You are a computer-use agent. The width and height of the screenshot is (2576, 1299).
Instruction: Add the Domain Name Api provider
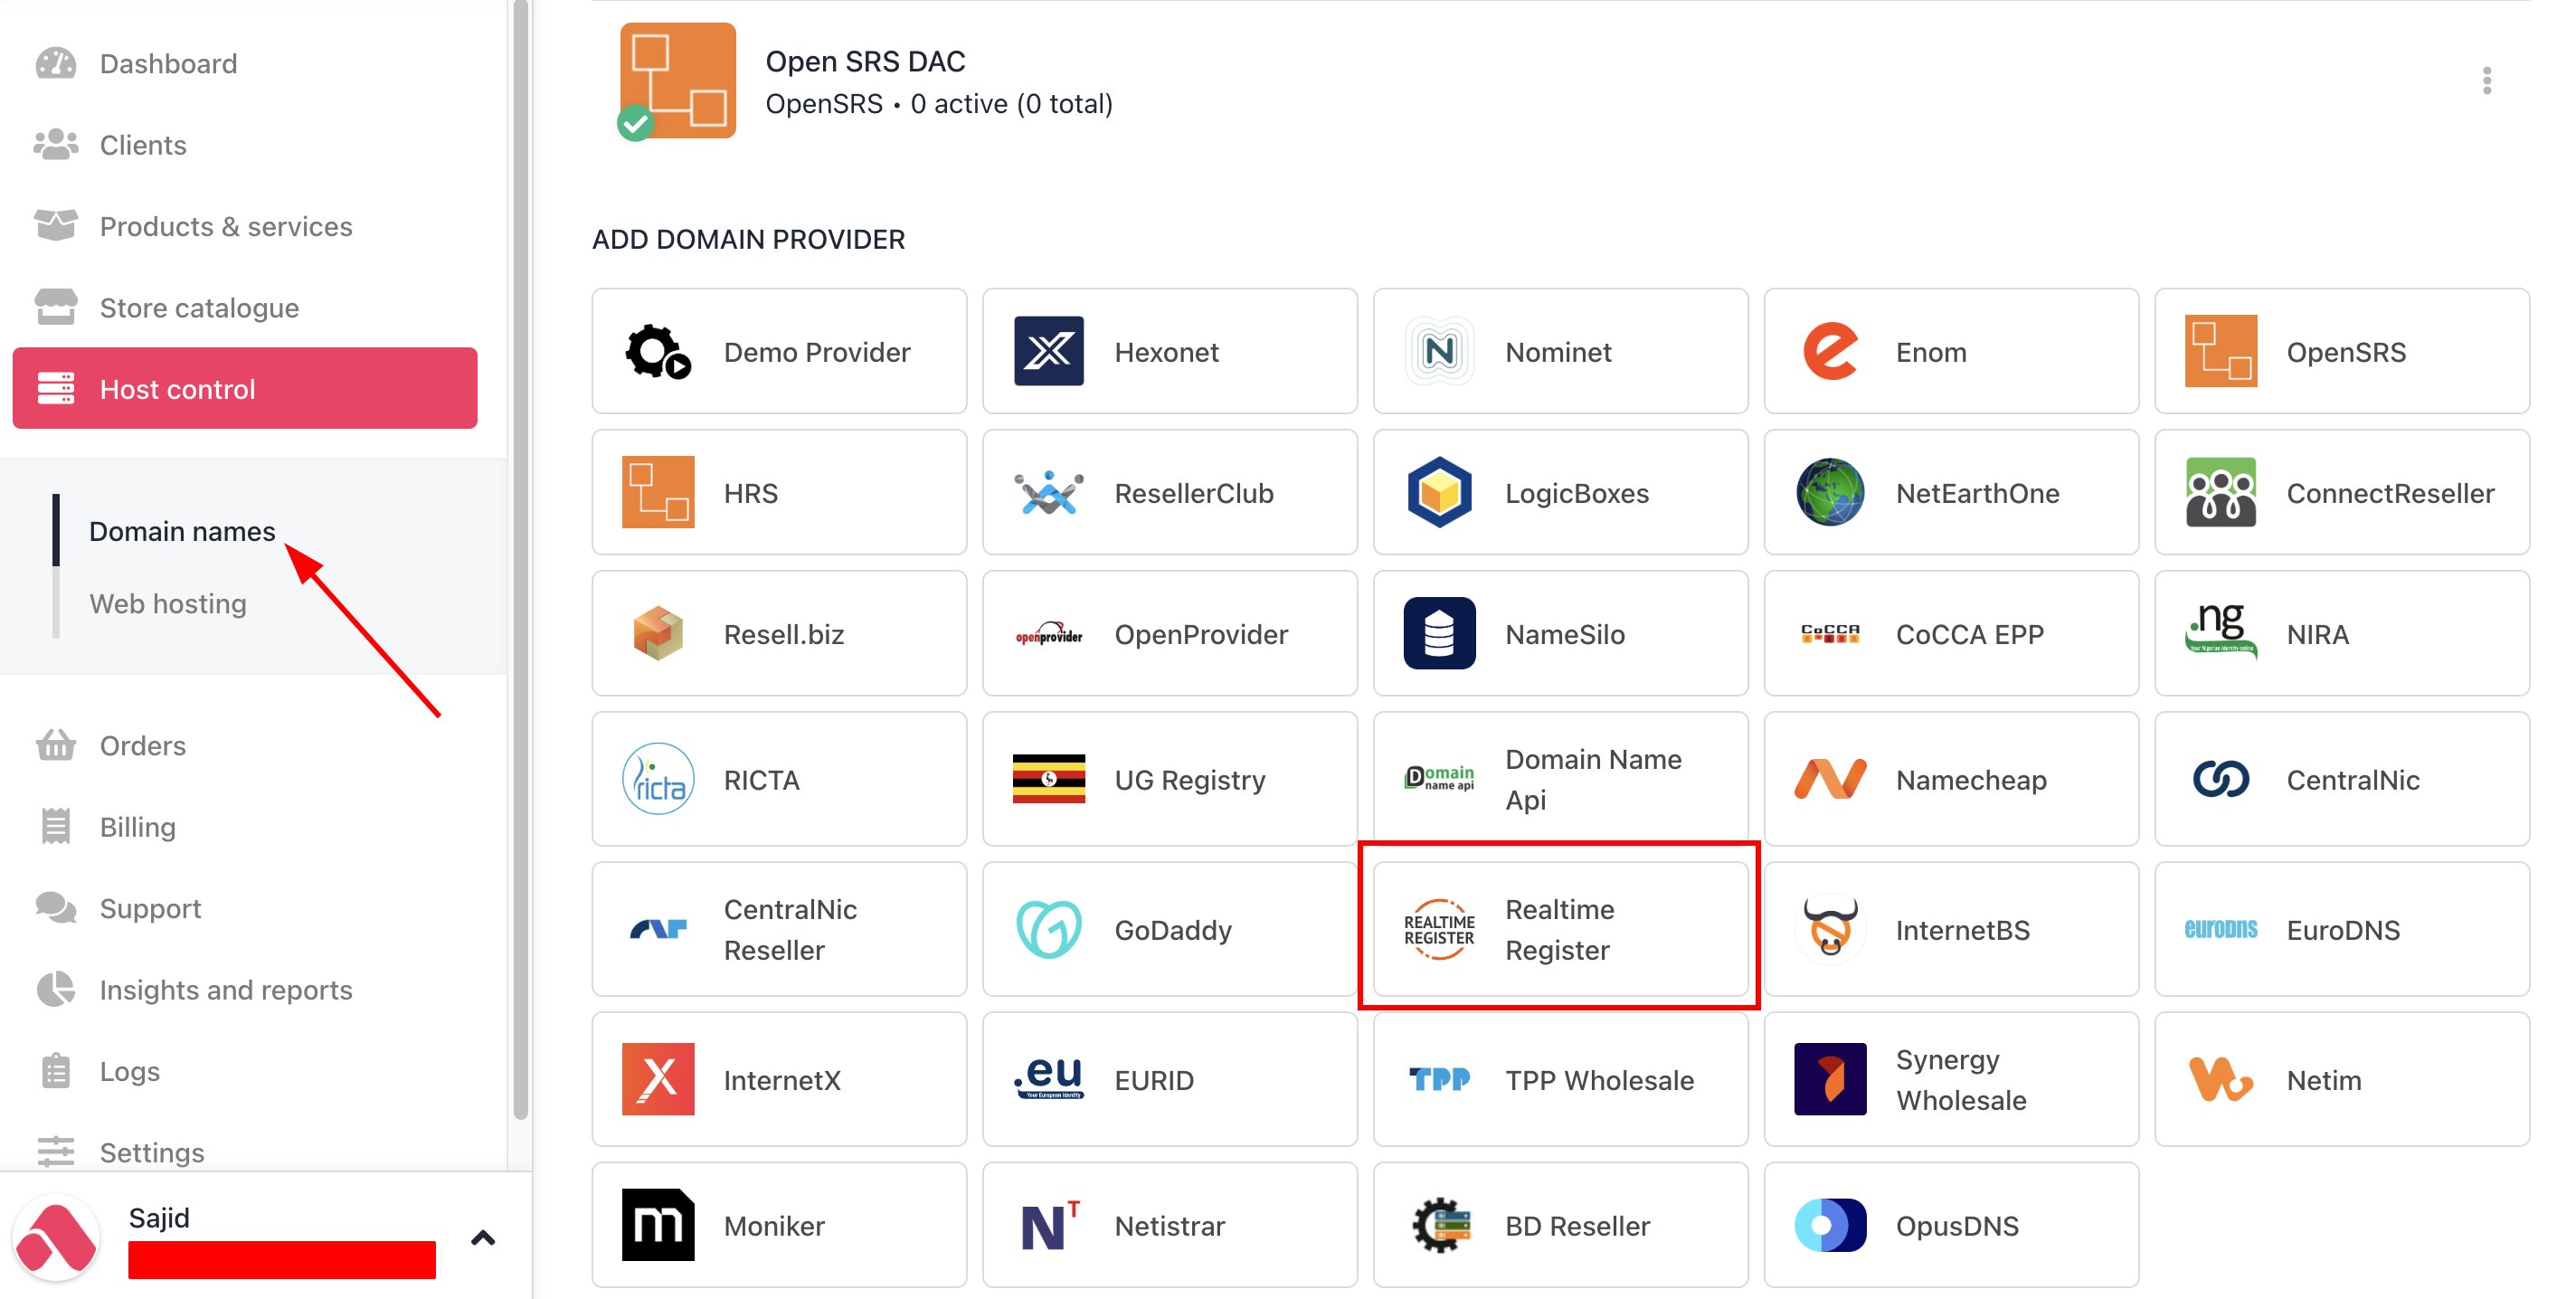tap(1561, 779)
